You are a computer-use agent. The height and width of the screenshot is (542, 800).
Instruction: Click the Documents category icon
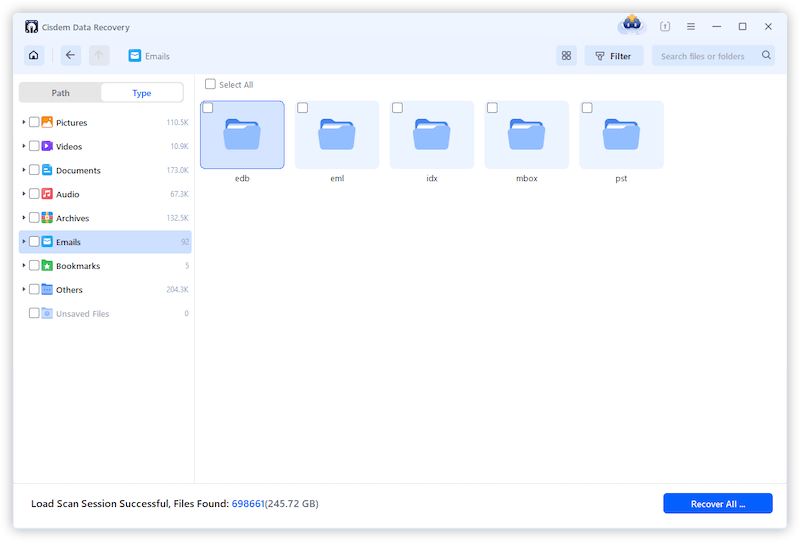click(47, 170)
